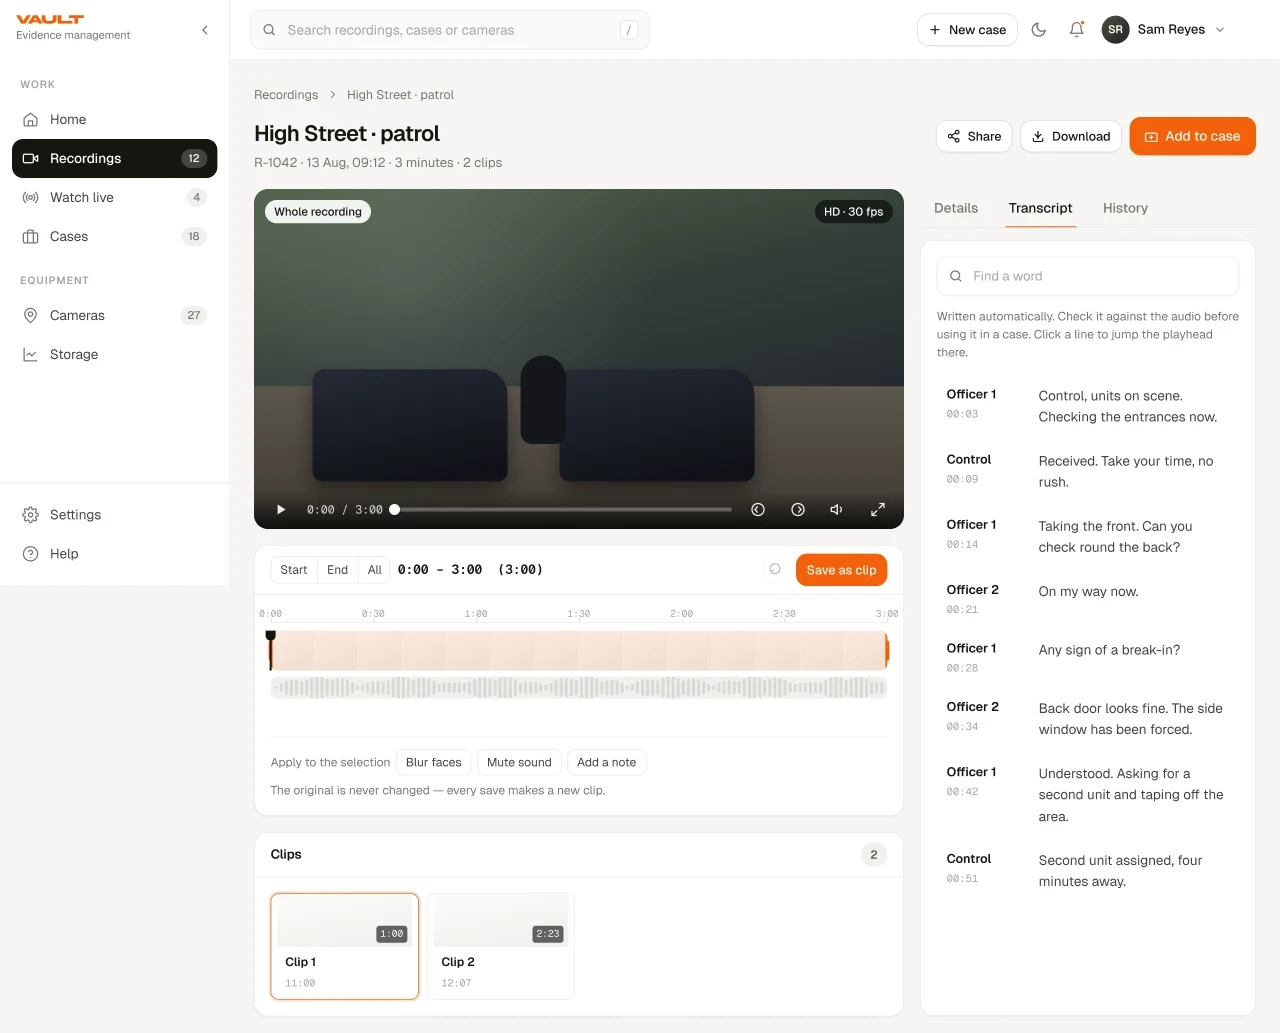Open the History tab
This screenshot has height=1033, width=1280.
tap(1125, 208)
